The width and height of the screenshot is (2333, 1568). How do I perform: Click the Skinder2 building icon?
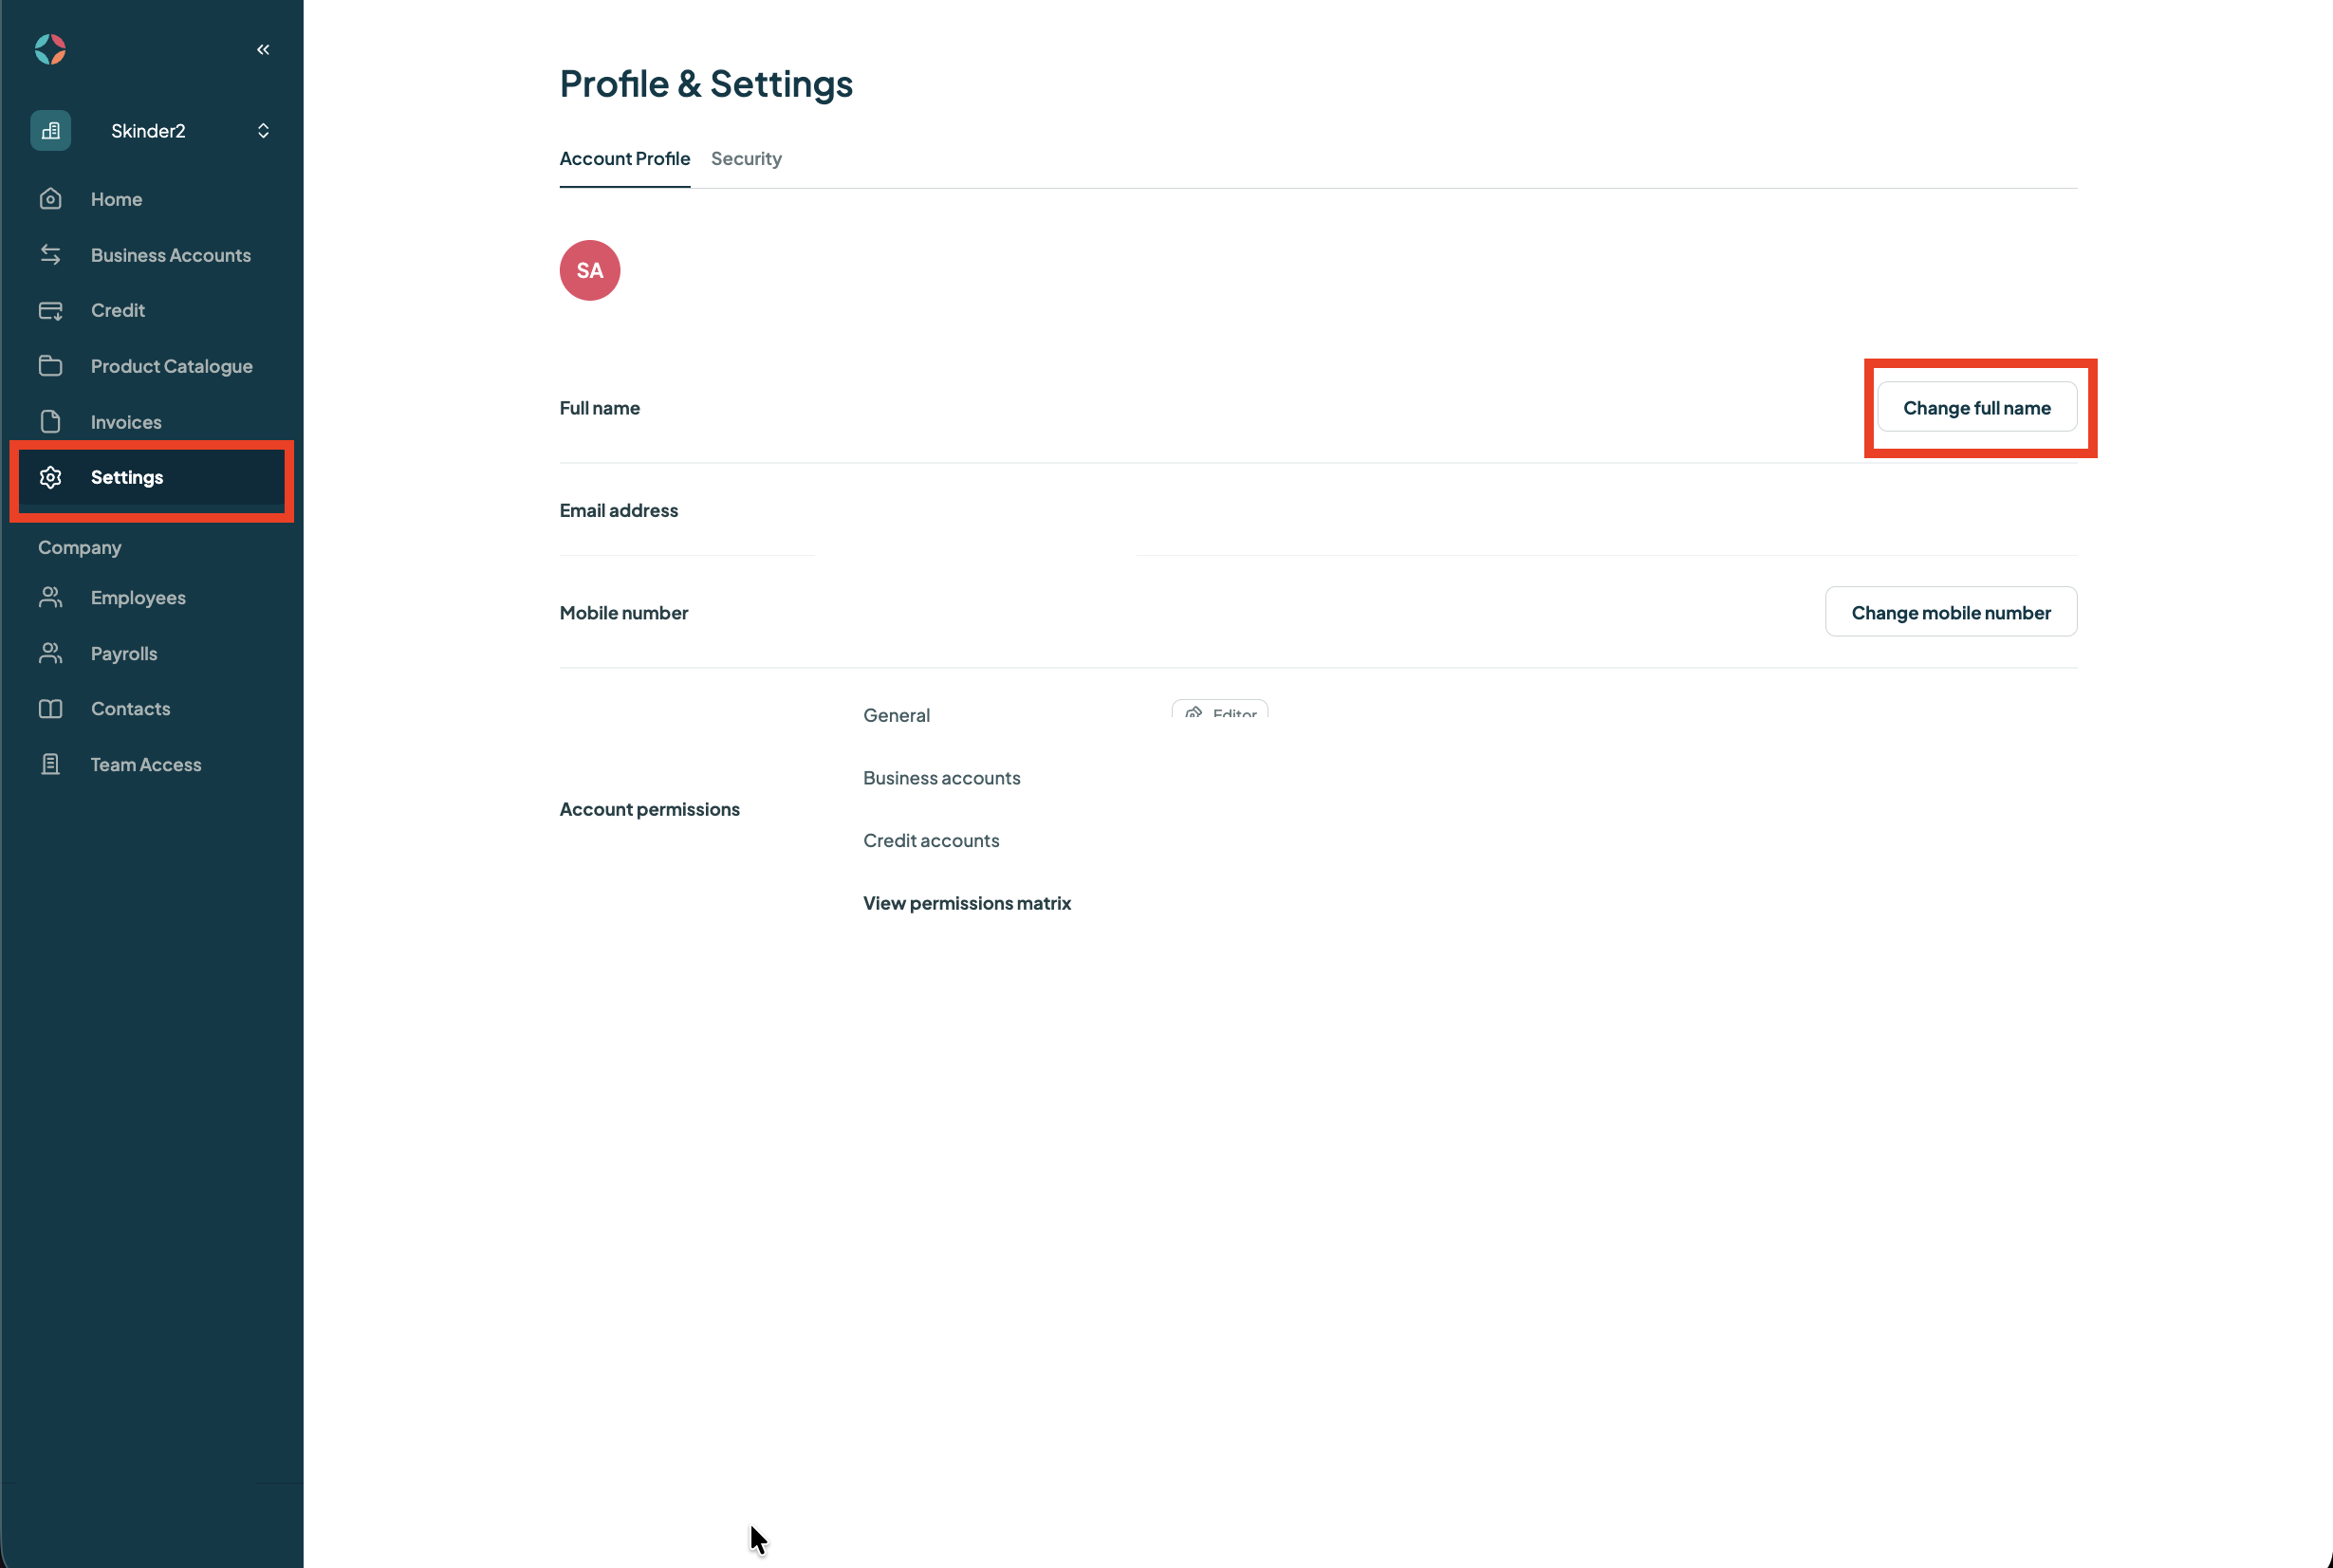click(50, 131)
